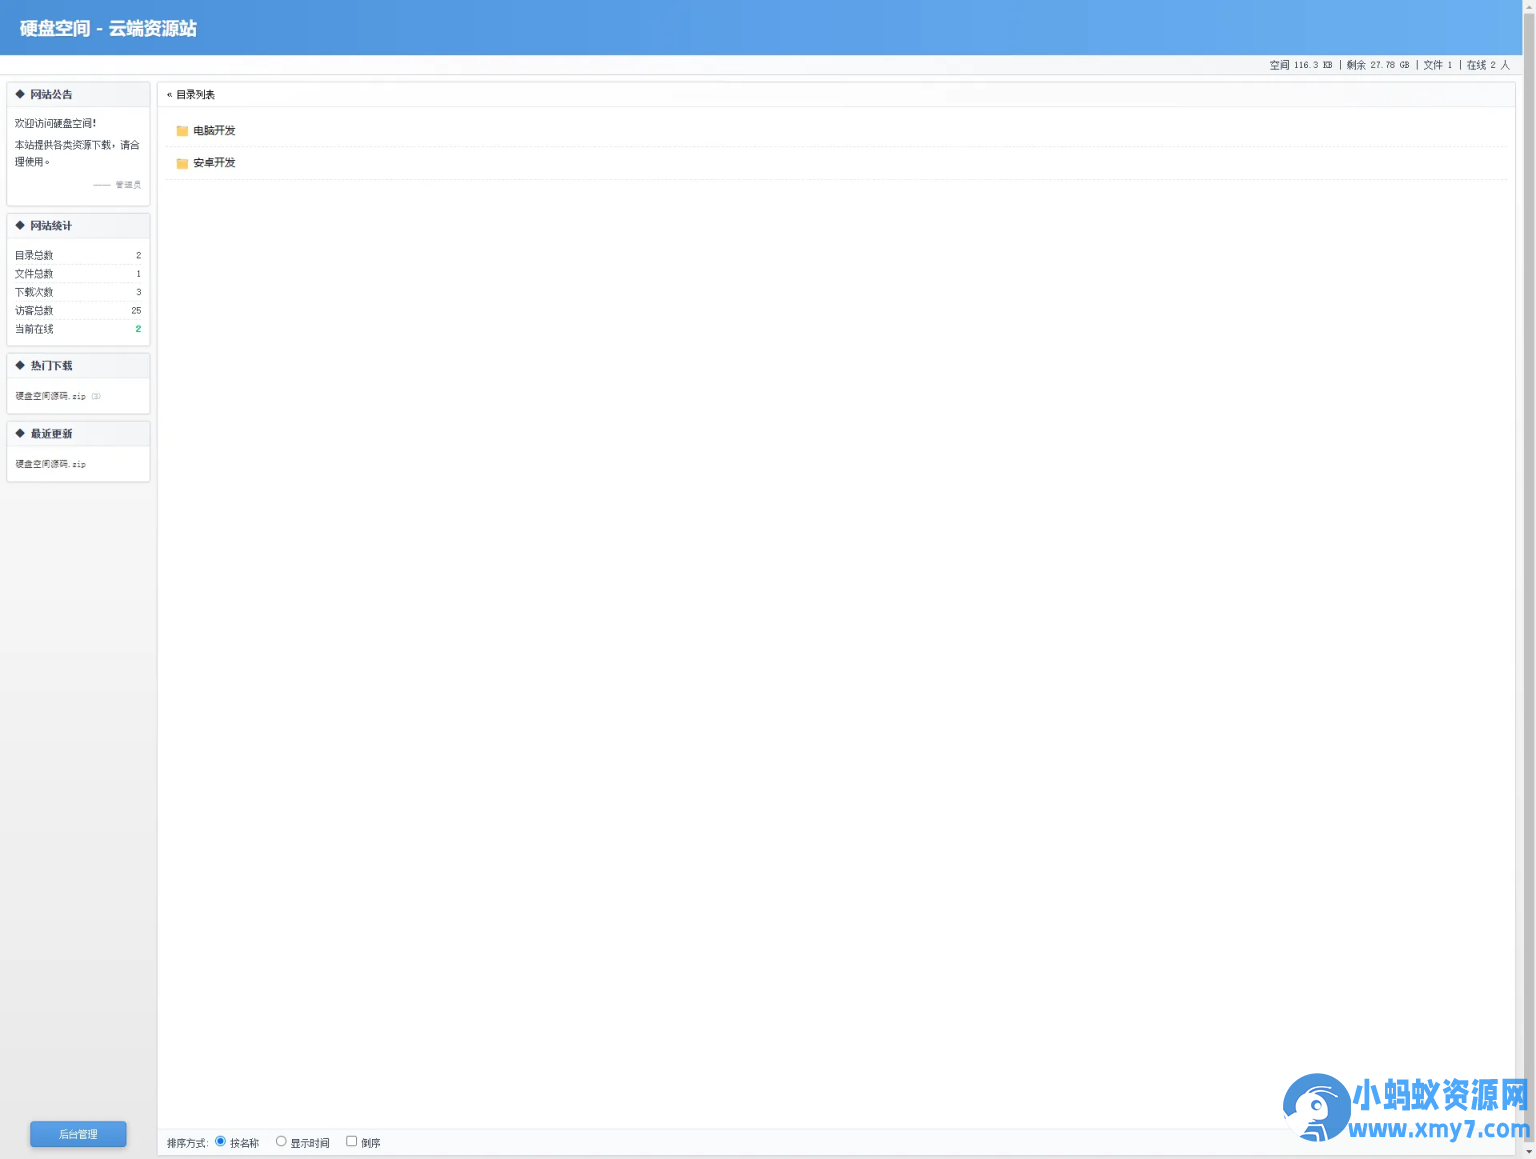
Task: Click the folder icon beside 安卓开发
Action: point(182,163)
